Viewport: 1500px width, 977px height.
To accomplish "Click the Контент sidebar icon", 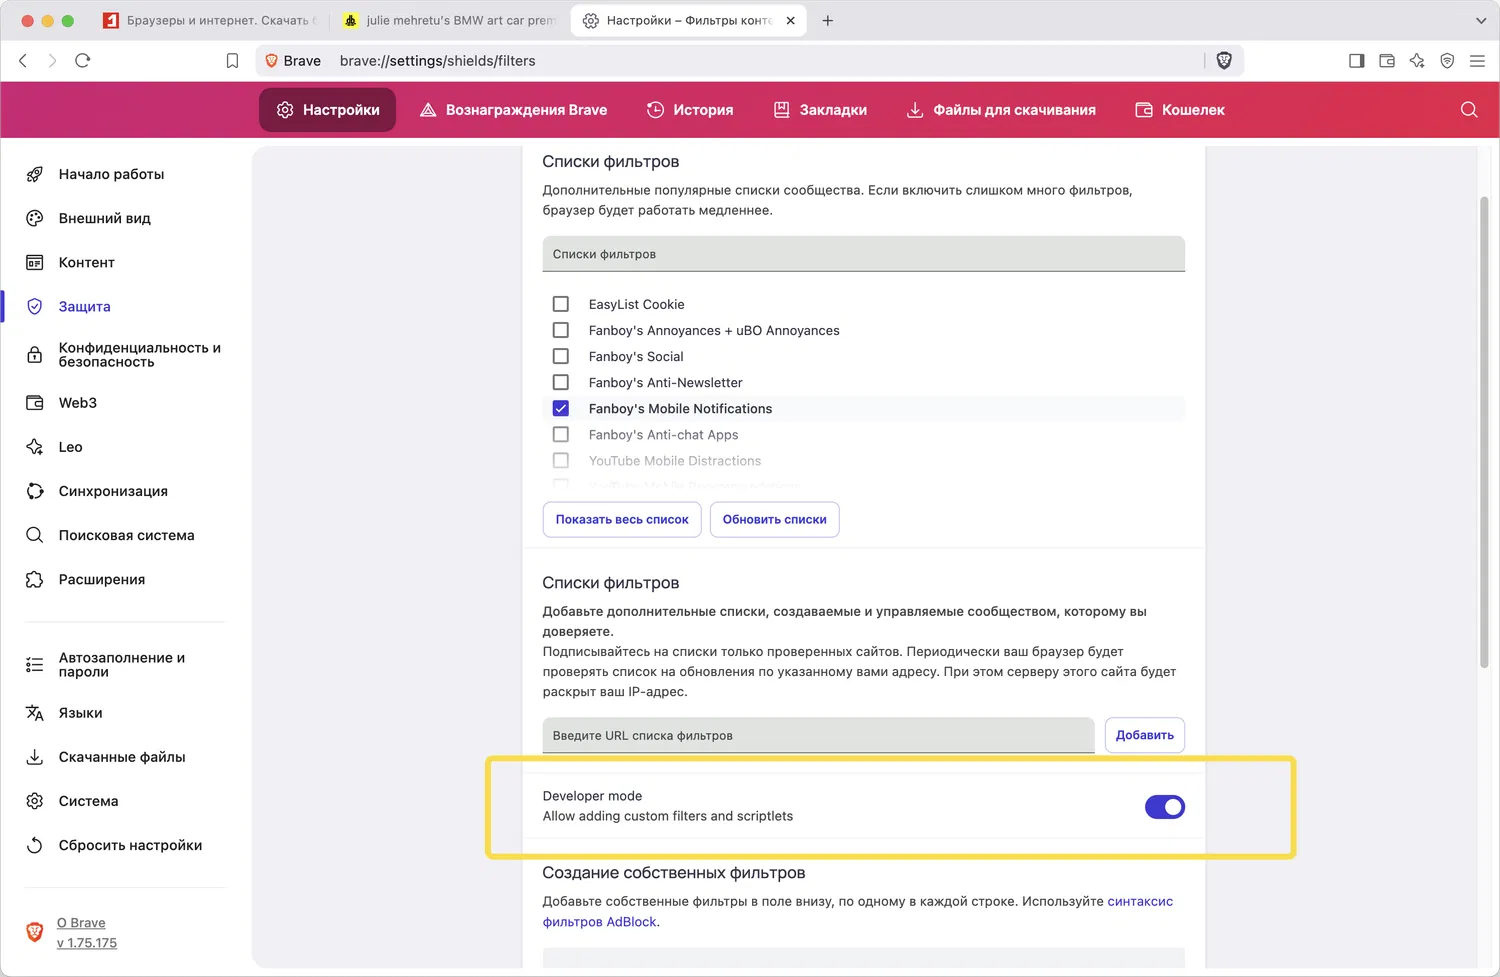I will [x=35, y=262].
